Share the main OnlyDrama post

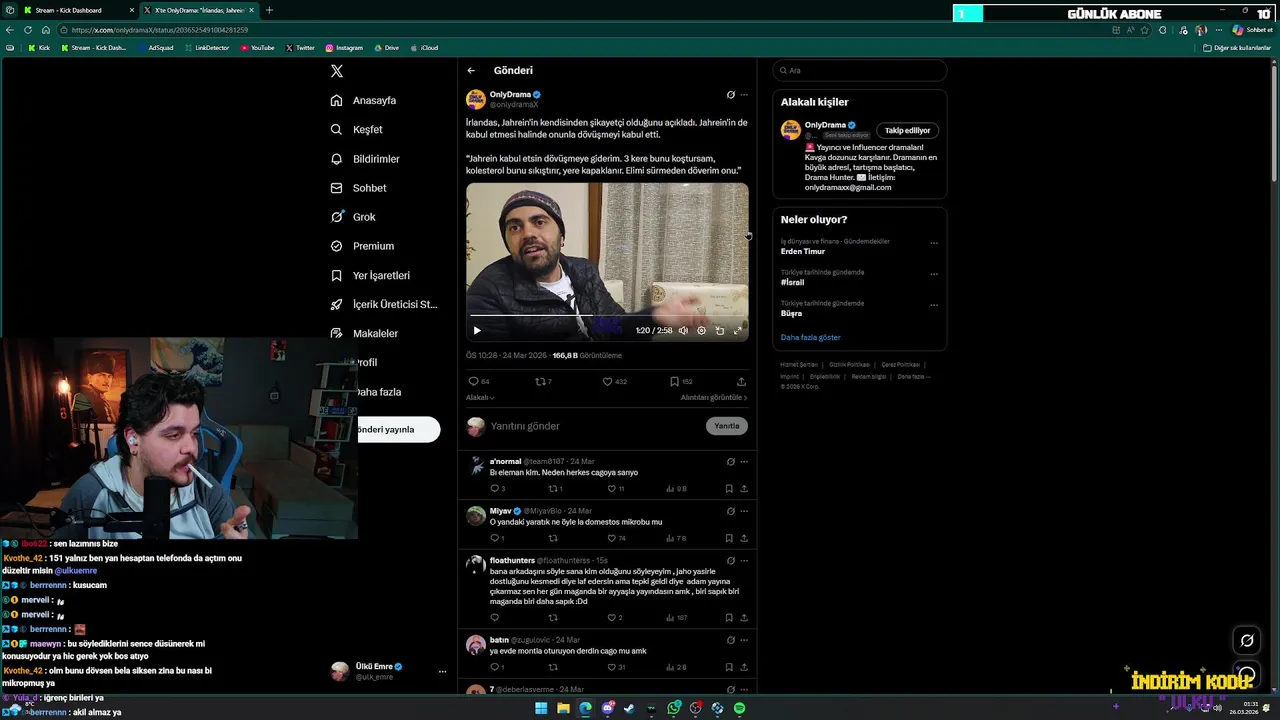tap(741, 381)
